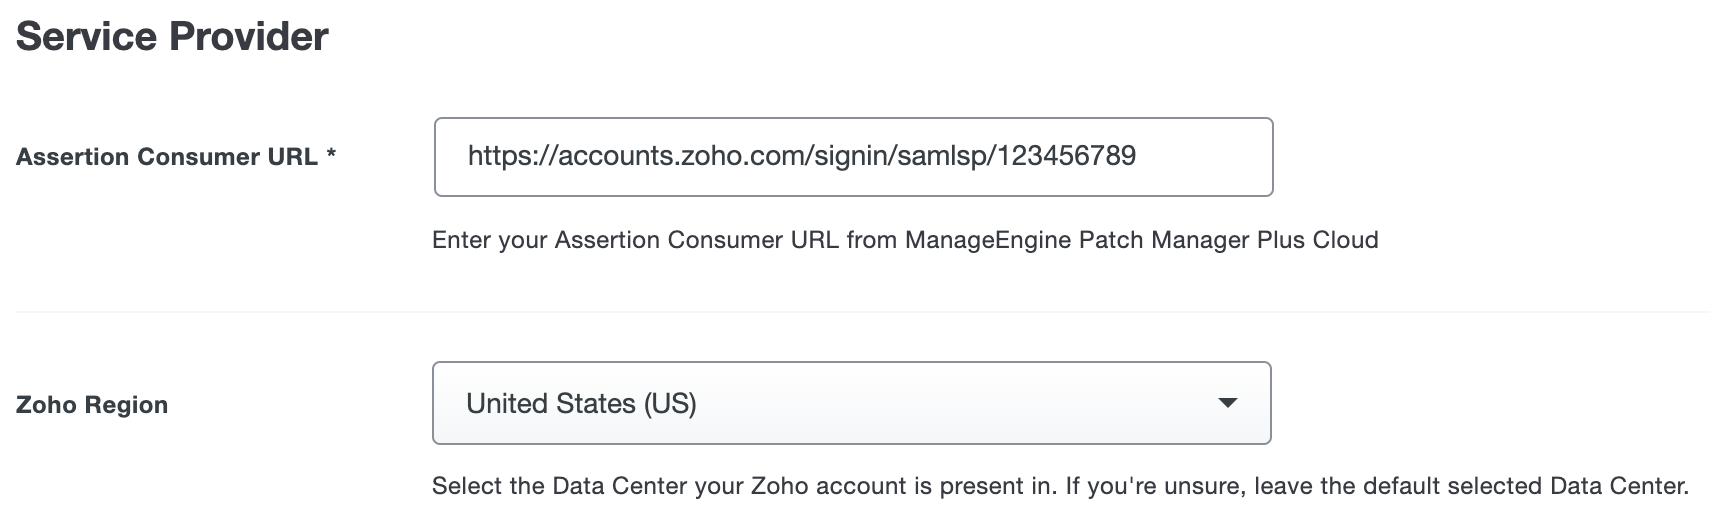Click the Service Provider heading

172,37
